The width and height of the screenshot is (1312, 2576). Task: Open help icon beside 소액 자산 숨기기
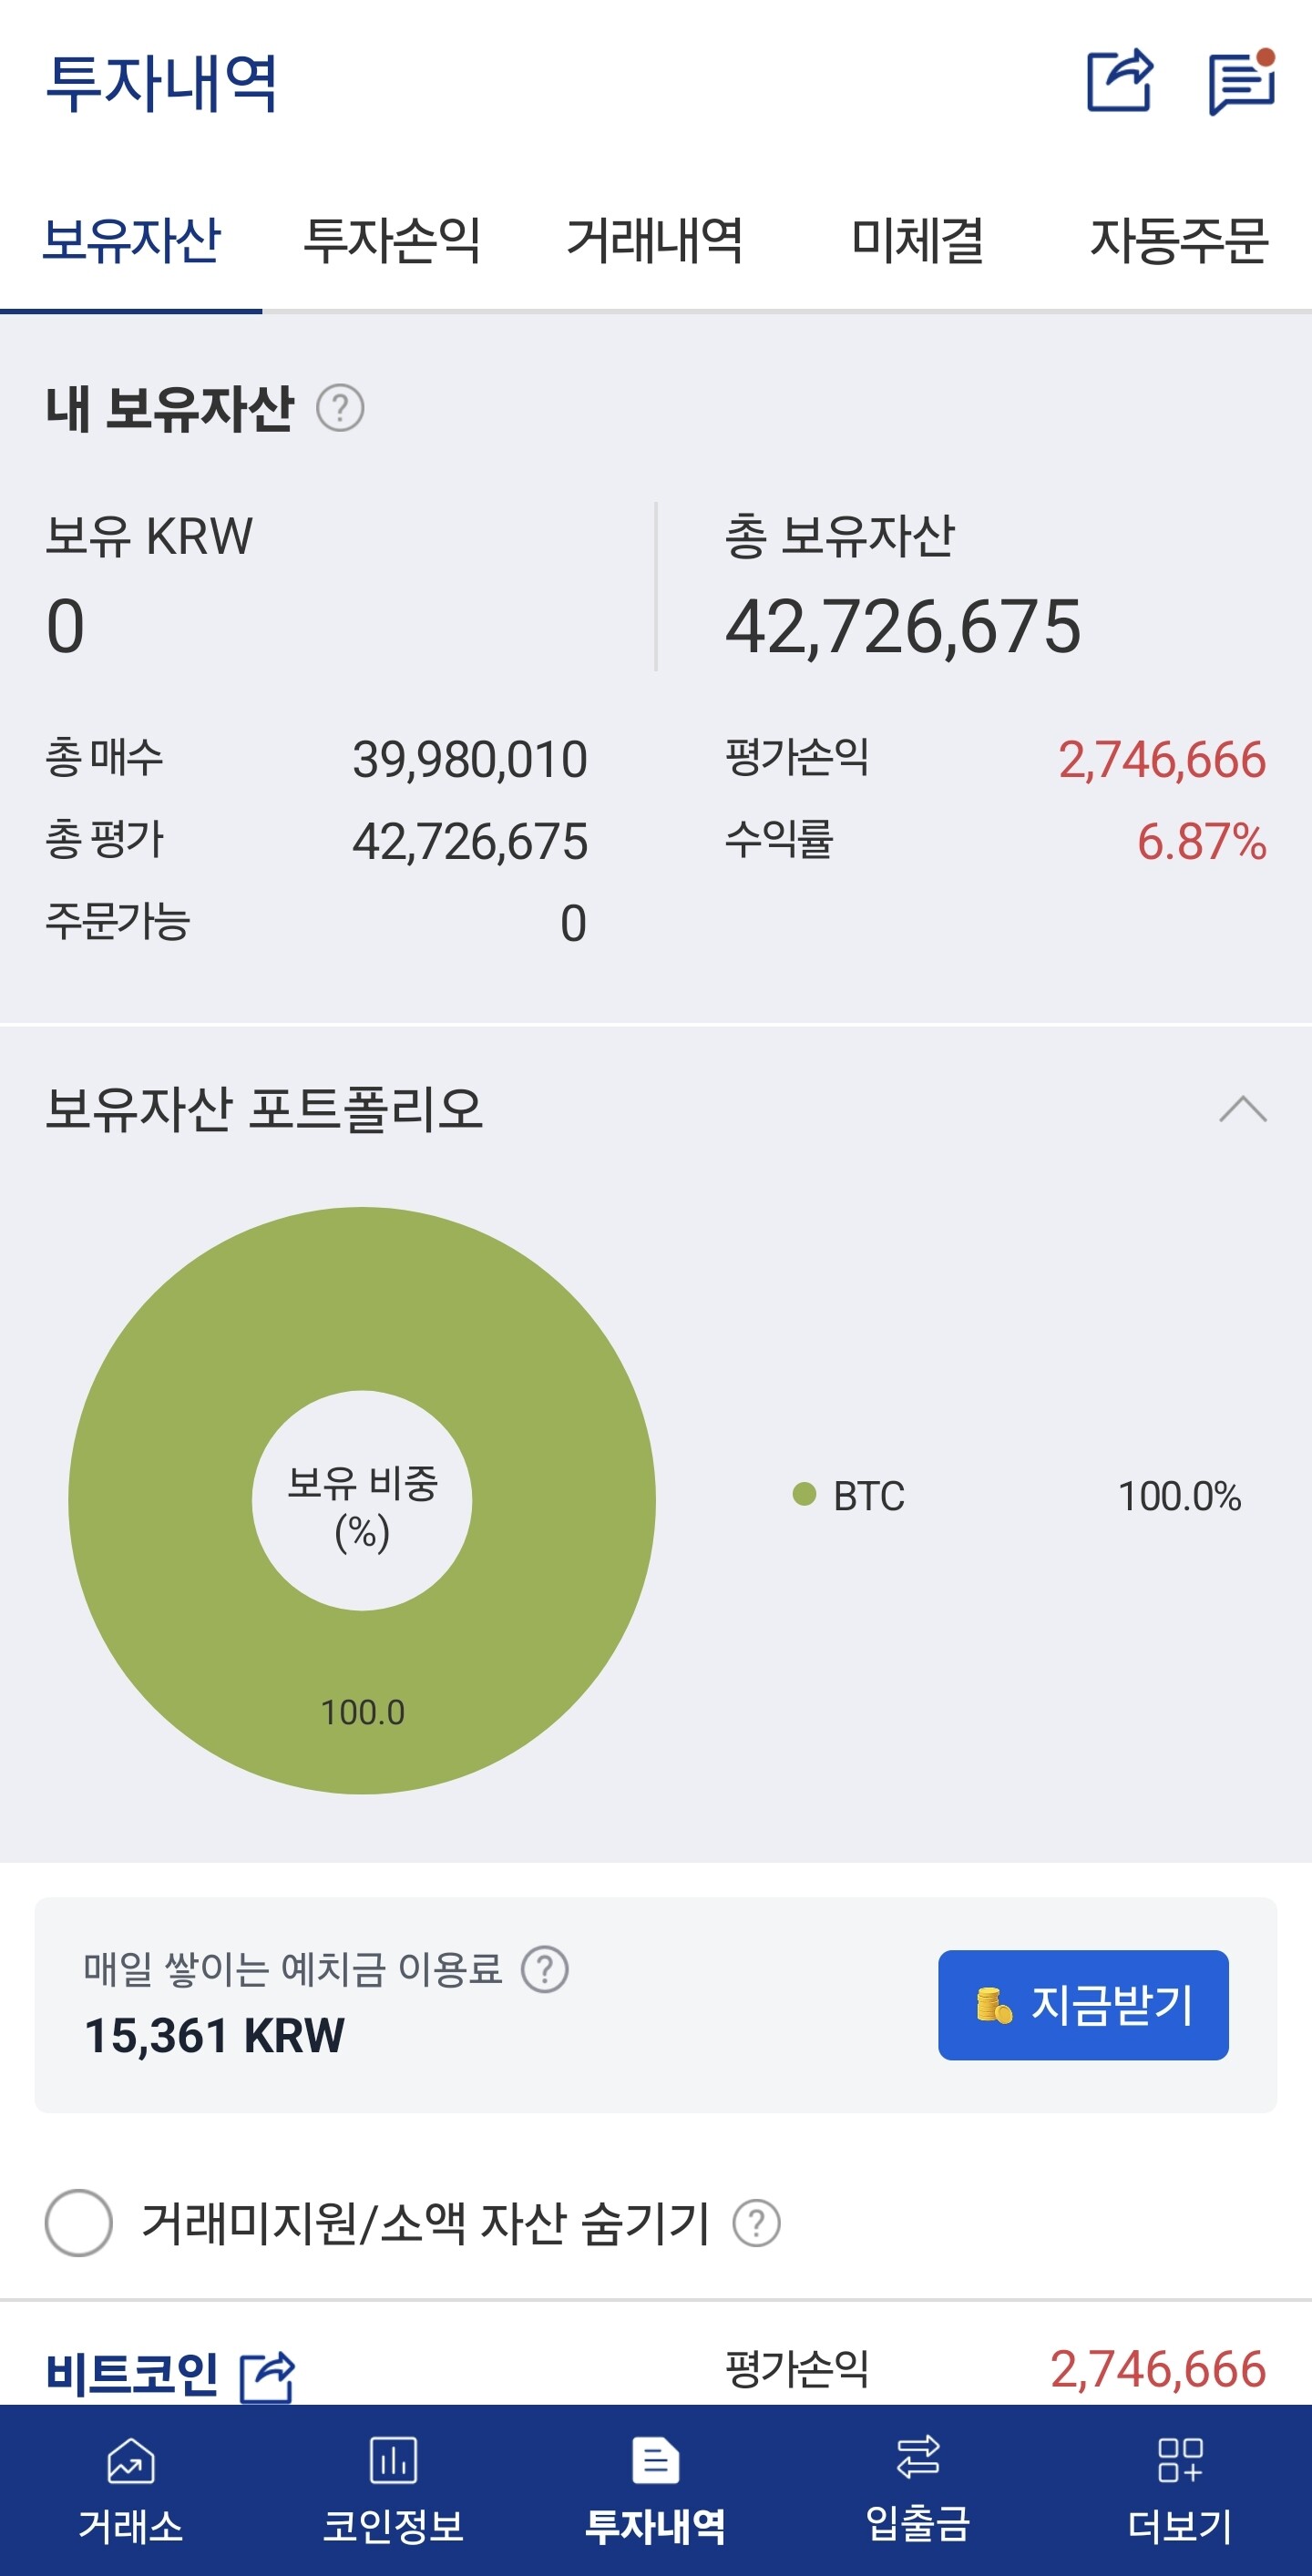point(757,2223)
